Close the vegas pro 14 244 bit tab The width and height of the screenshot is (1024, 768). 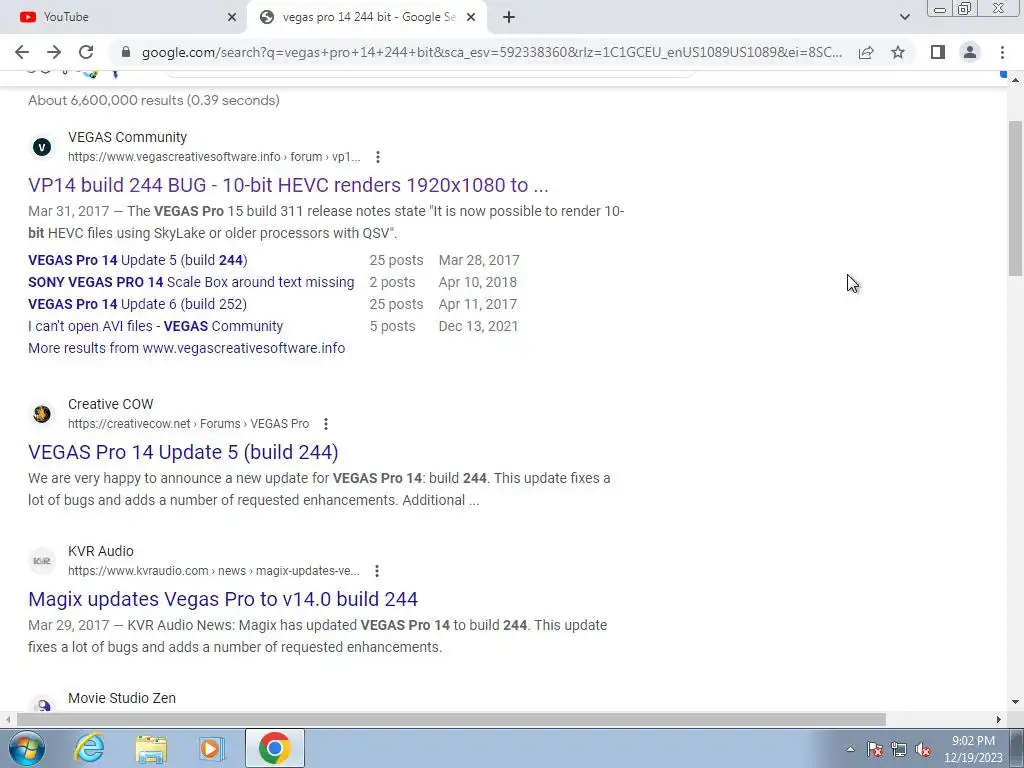471,17
